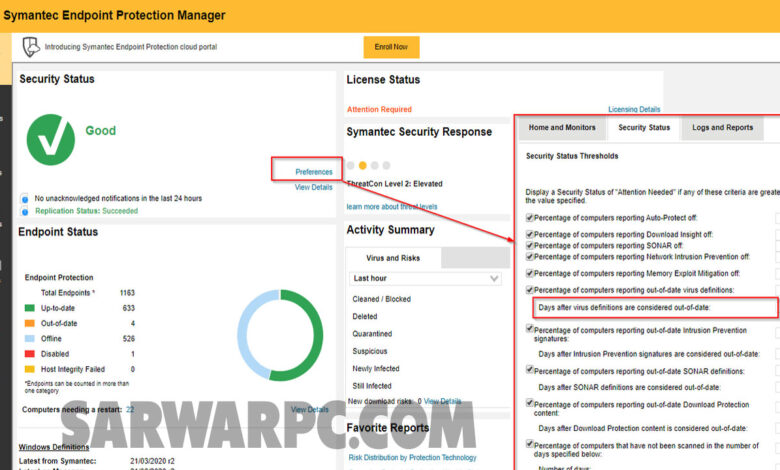This screenshot has height=470, width=780.
Task: Click the info icon beside unacknowledged notifications
Action: (x=24, y=199)
